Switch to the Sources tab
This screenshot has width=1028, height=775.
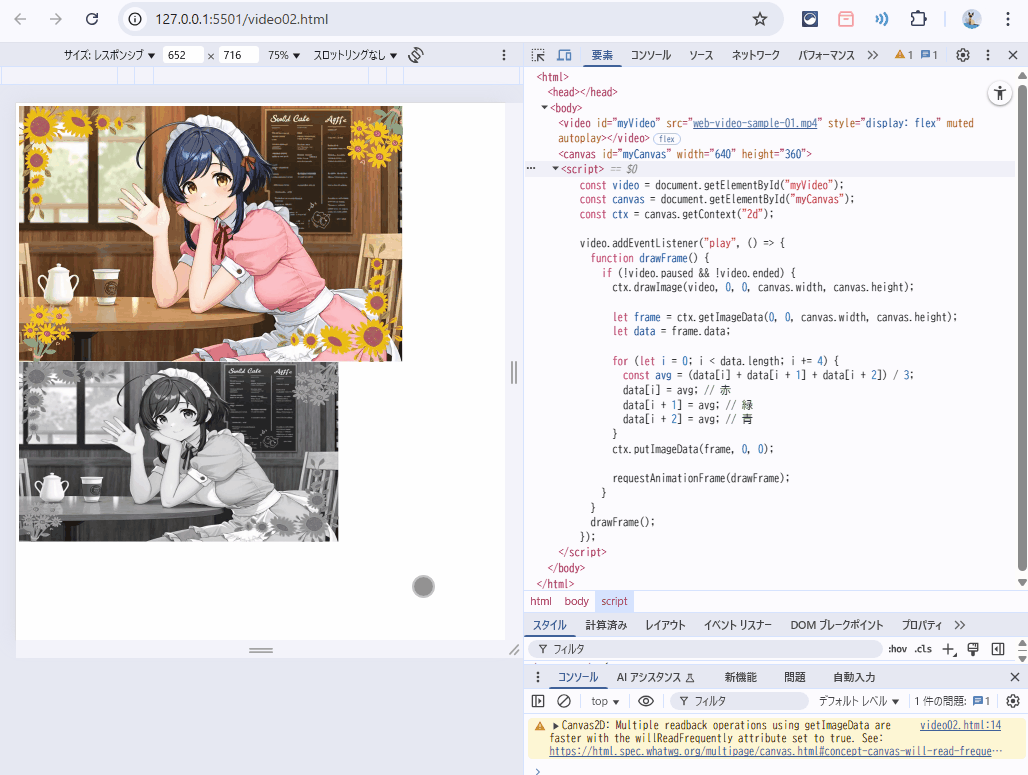(701, 55)
